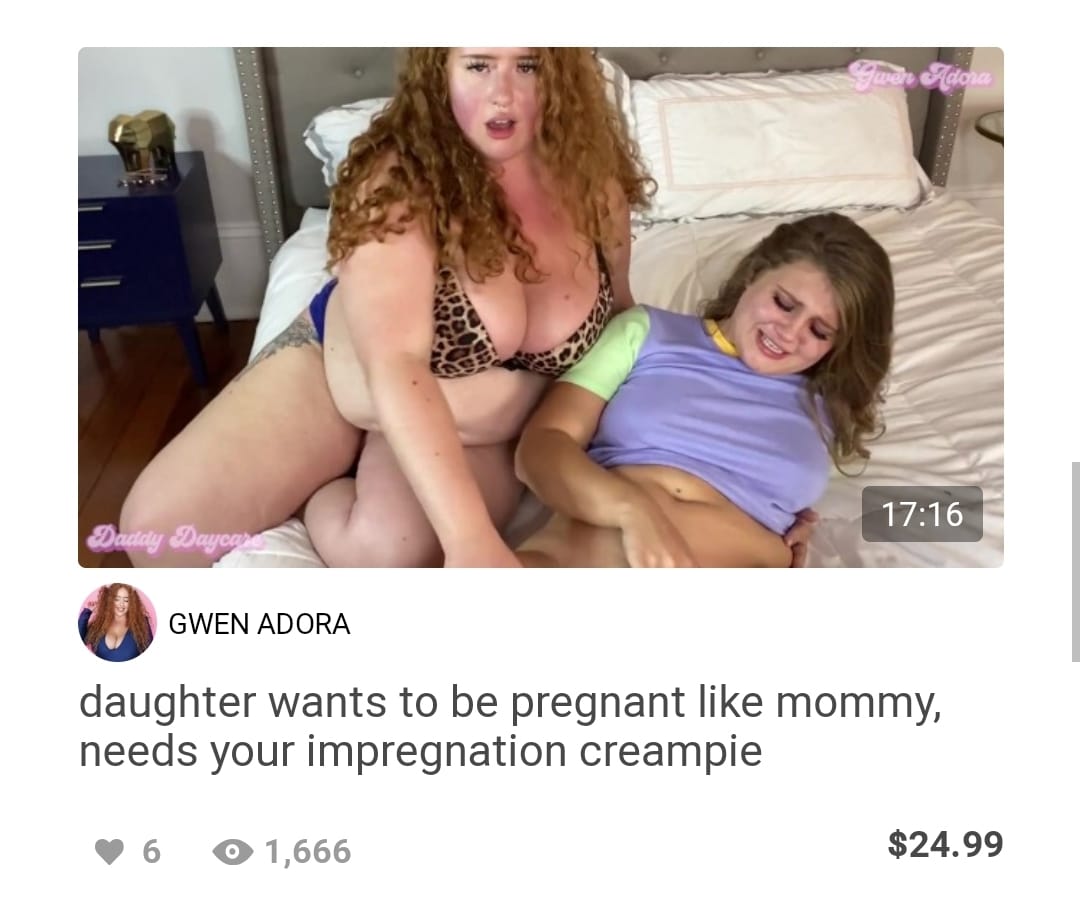Click the eye views icon

click(233, 852)
